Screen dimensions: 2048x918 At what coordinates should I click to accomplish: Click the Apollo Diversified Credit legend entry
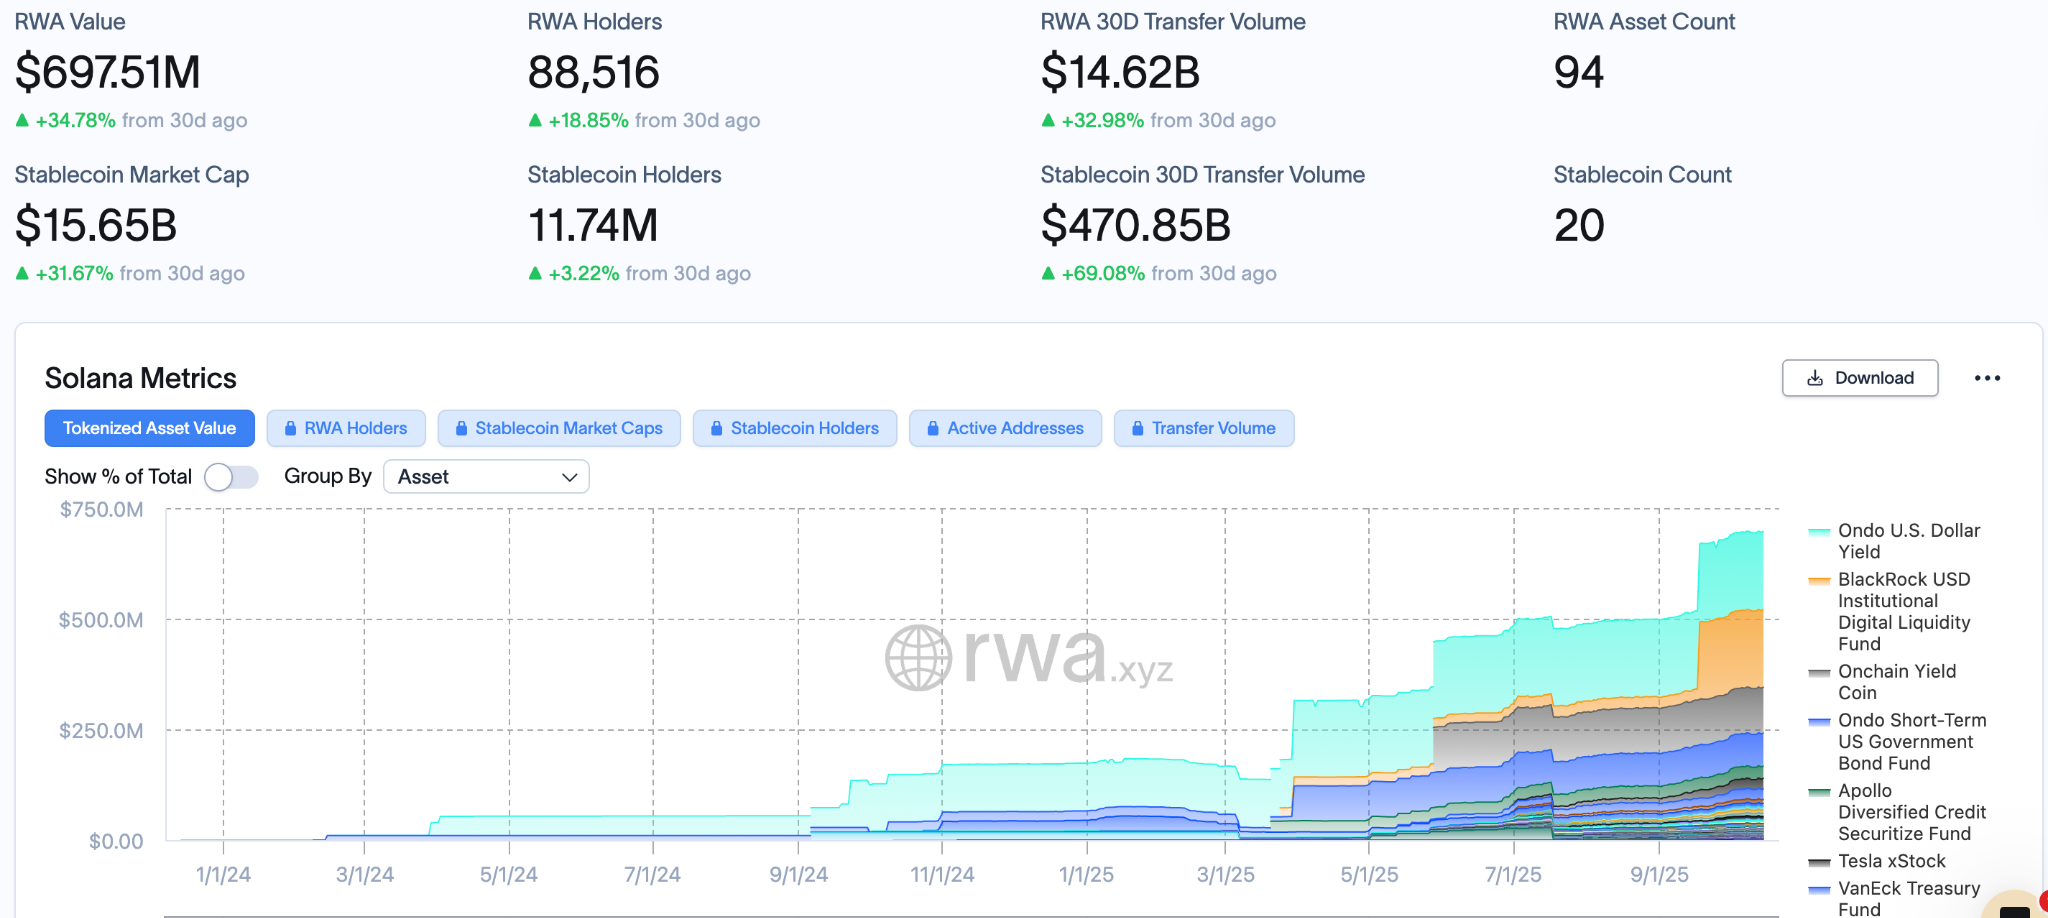[1911, 812]
